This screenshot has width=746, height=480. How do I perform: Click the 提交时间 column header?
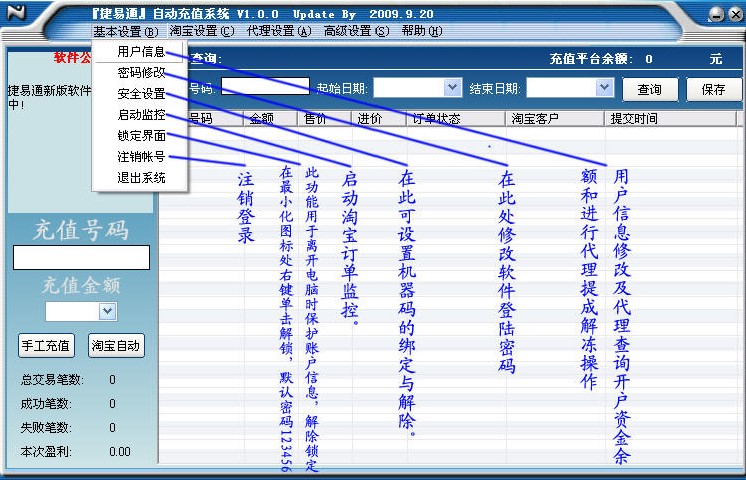click(x=670, y=118)
